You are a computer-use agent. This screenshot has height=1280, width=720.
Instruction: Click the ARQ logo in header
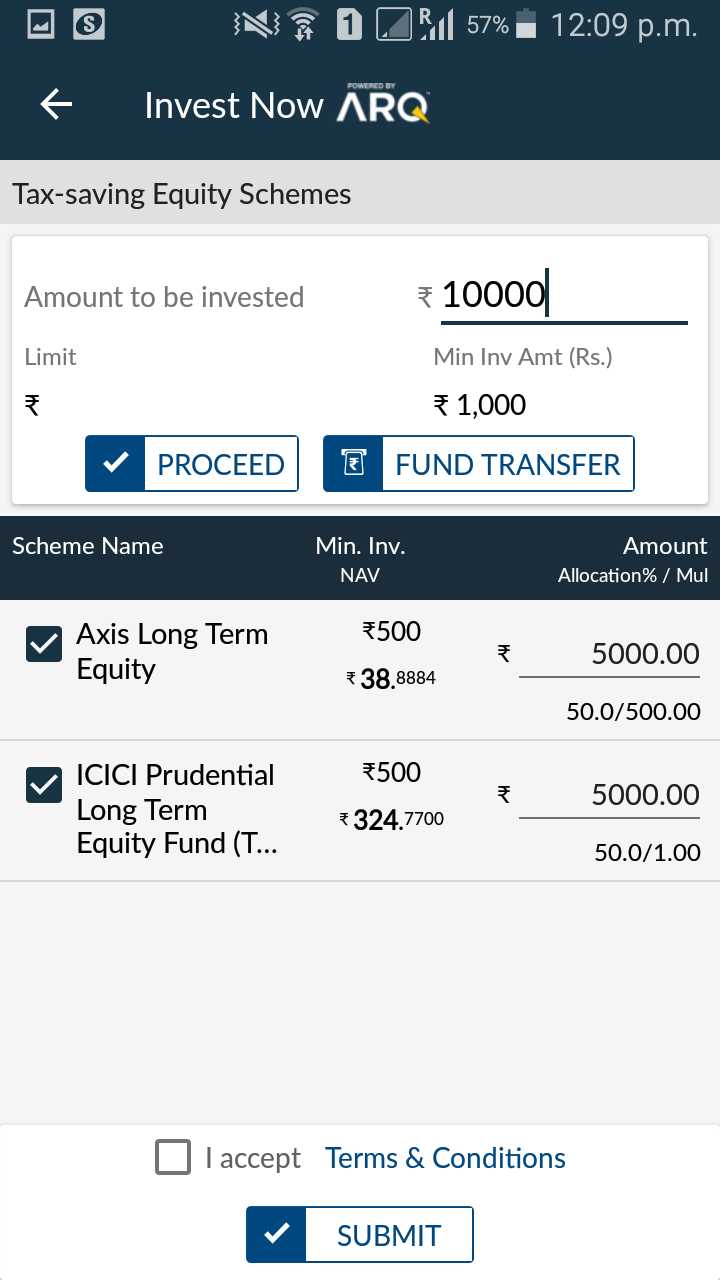point(383,105)
